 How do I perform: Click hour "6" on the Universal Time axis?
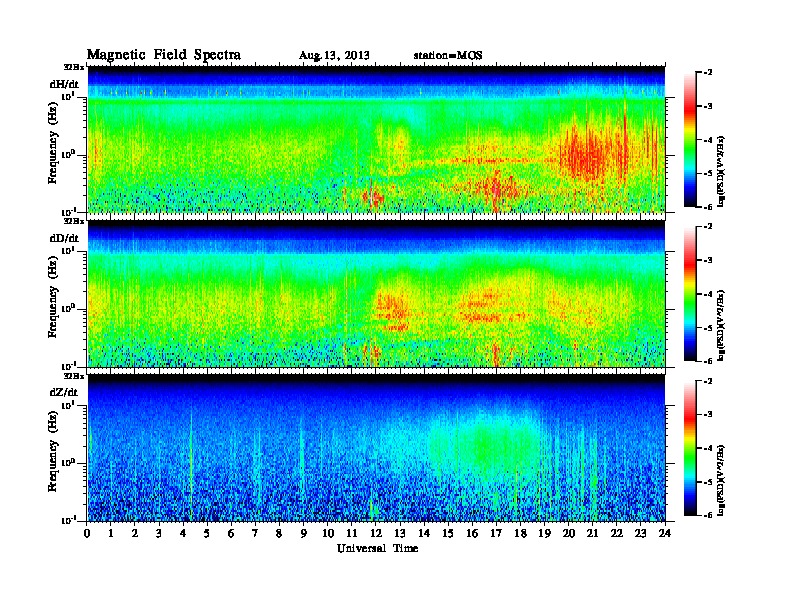(231, 533)
